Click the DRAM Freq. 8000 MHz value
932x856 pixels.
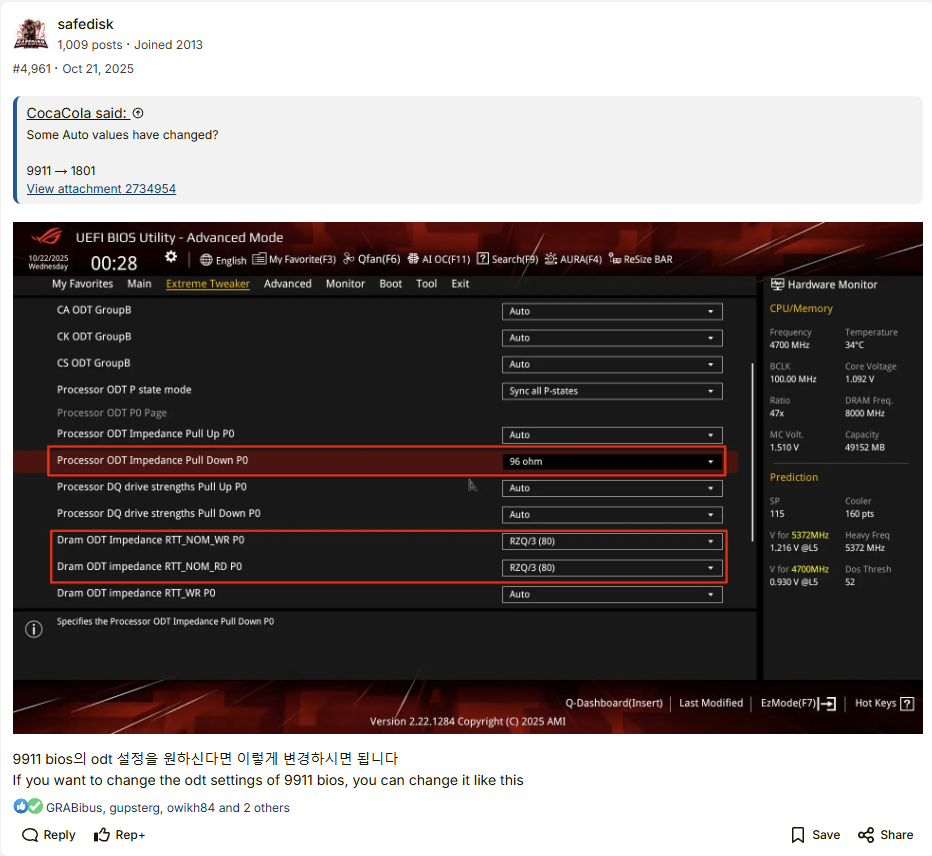pos(865,414)
